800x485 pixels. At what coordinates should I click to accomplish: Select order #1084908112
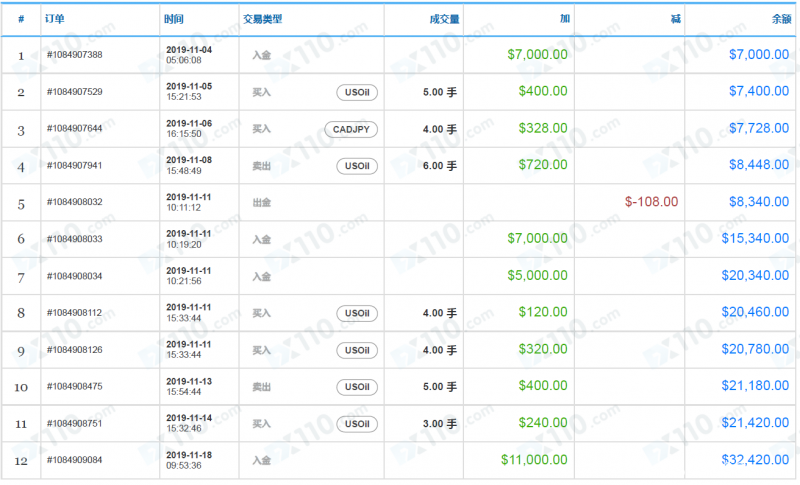coord(74,313)
